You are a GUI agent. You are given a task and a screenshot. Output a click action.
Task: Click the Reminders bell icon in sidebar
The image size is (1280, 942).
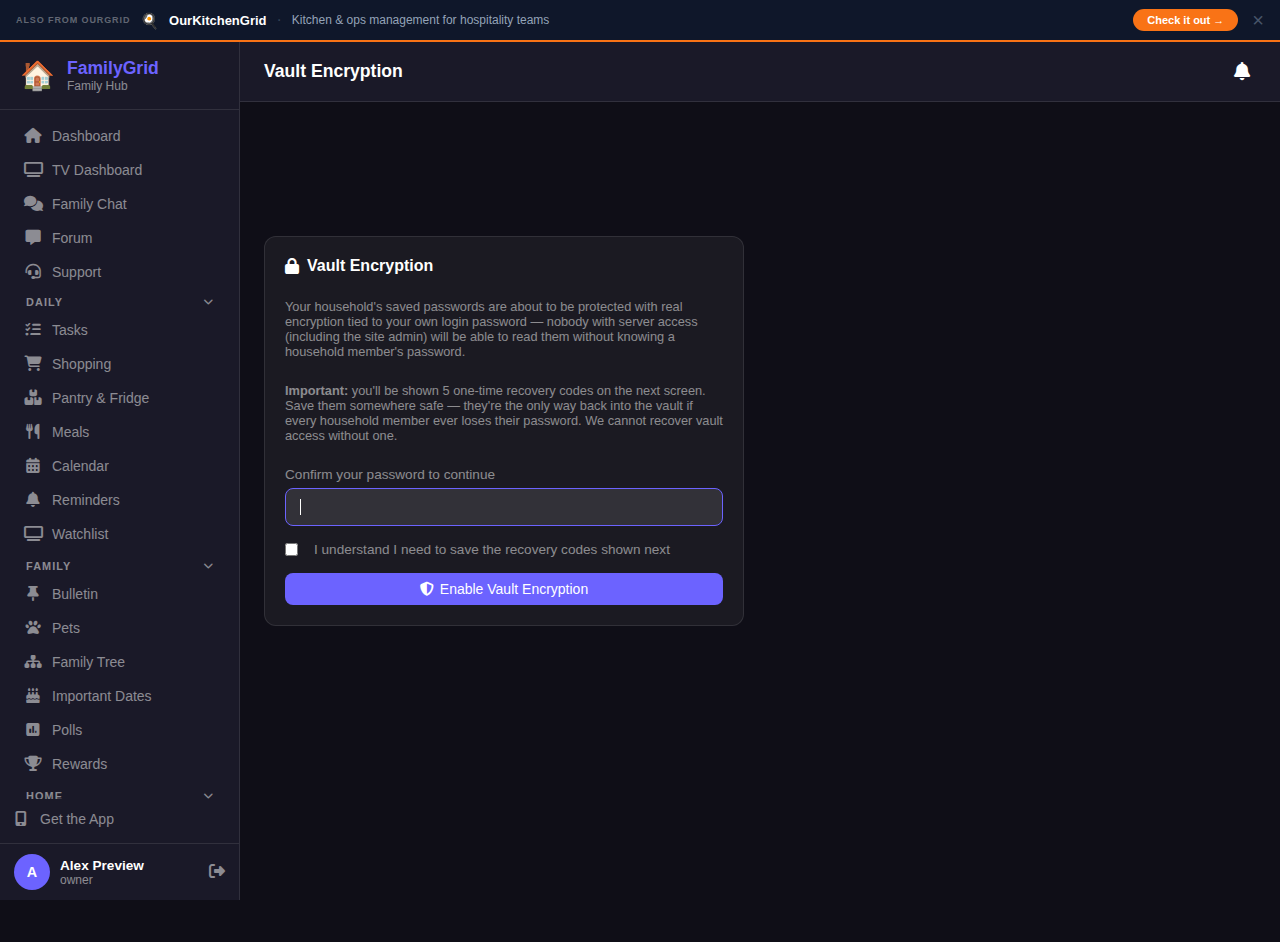coord(33,500)
